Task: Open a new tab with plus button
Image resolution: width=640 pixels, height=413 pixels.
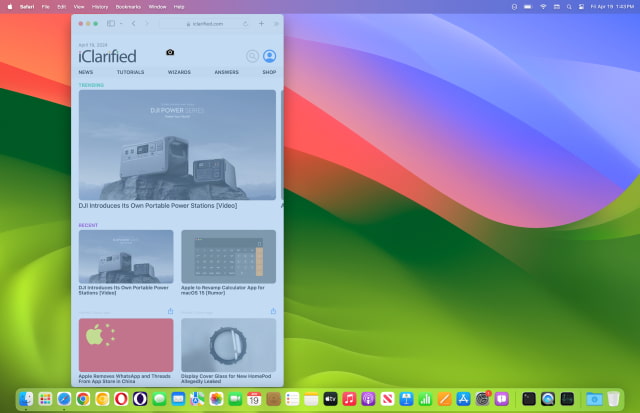Action: point(262,22)
